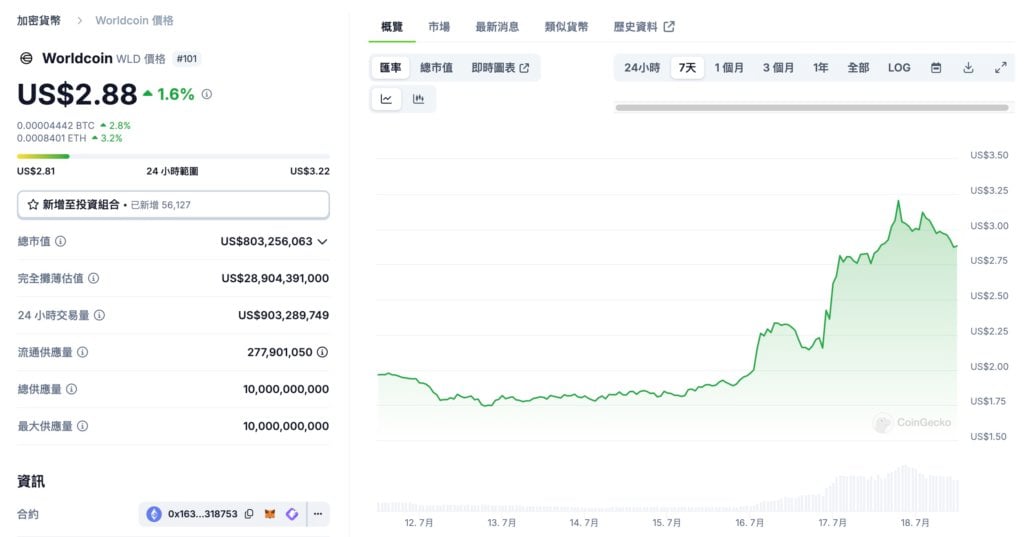Navigate to 加密貨幣 breadcrumb link

pos(39,20)
